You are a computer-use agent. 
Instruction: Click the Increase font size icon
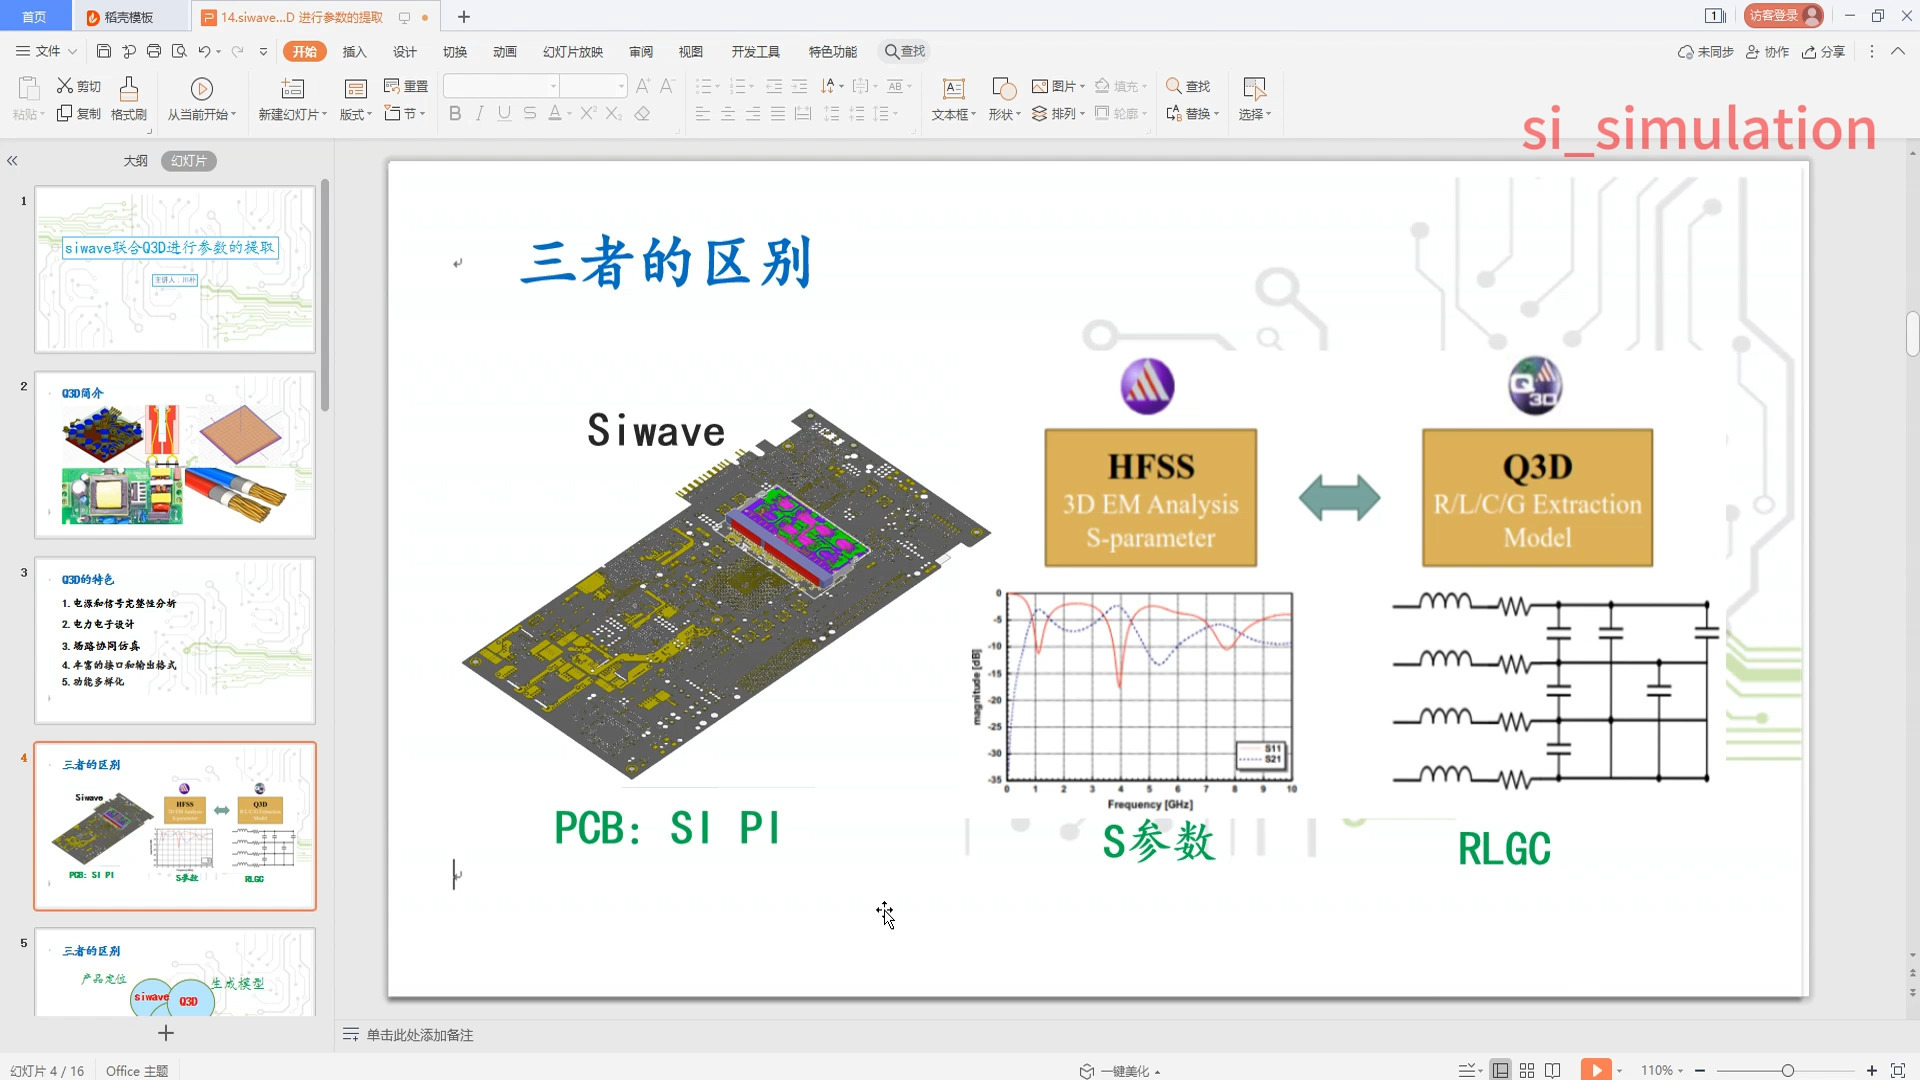pyautogui.click(x=643, y=86)
